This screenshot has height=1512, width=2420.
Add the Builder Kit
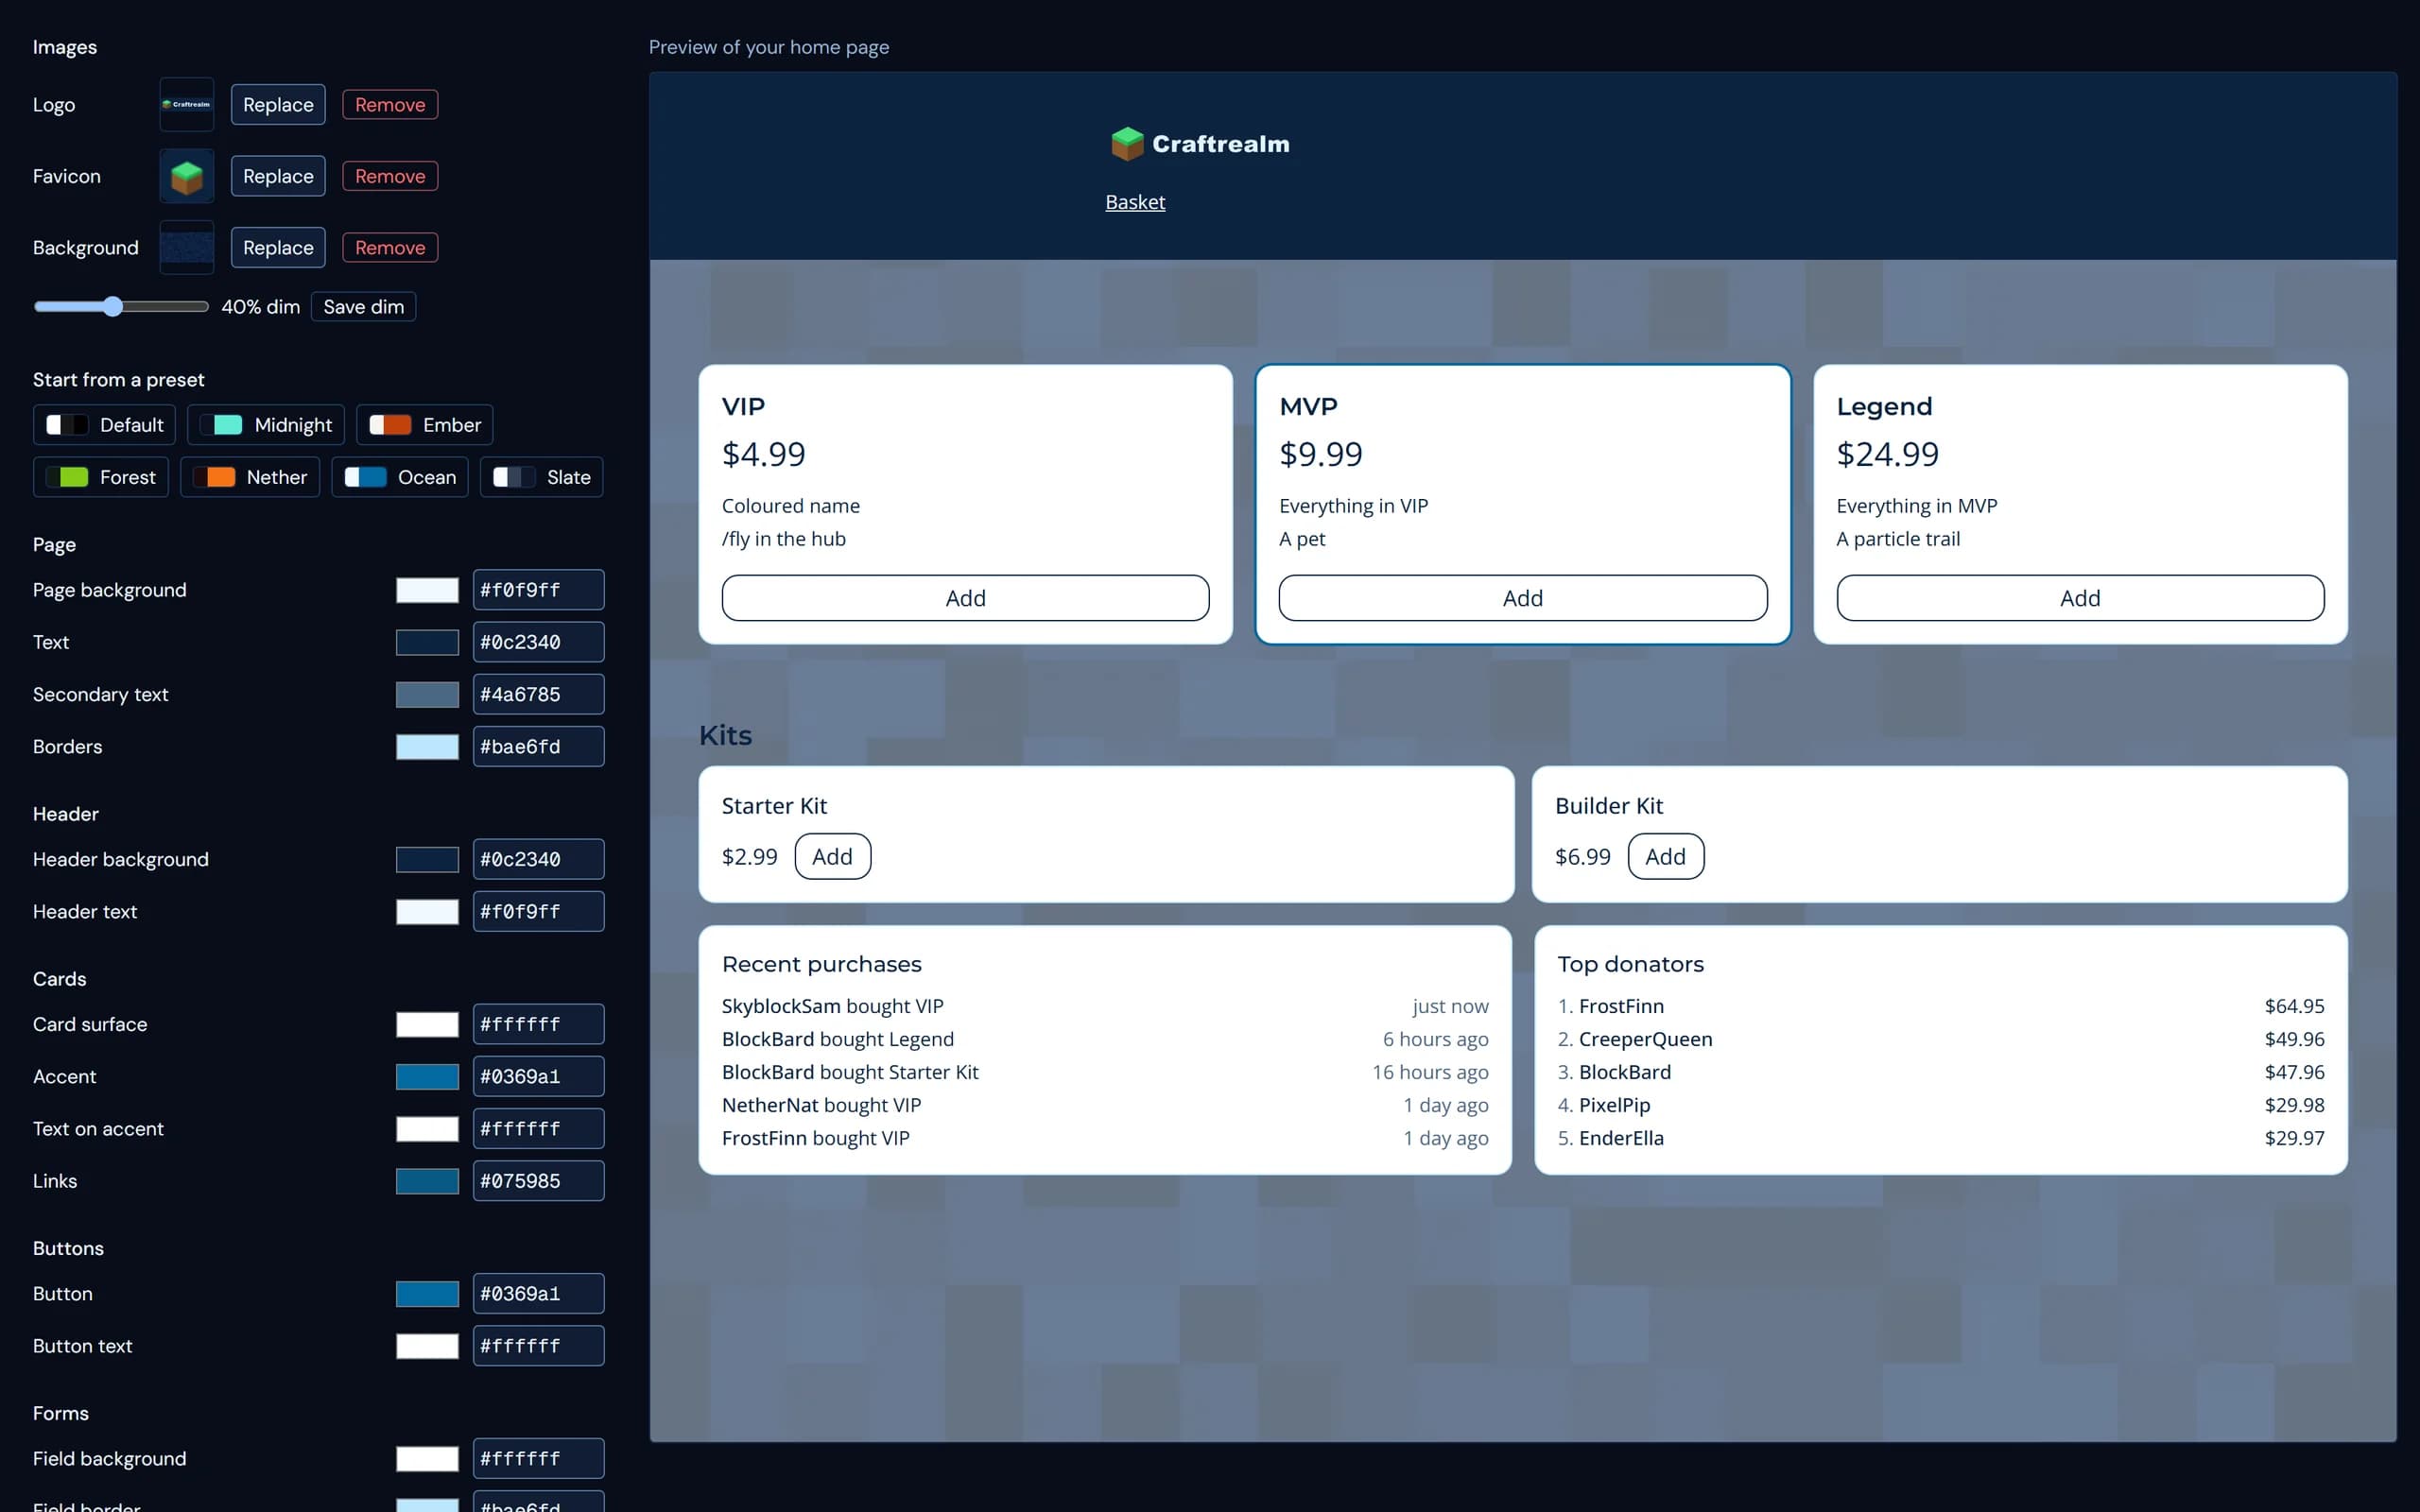(1665, 856)
